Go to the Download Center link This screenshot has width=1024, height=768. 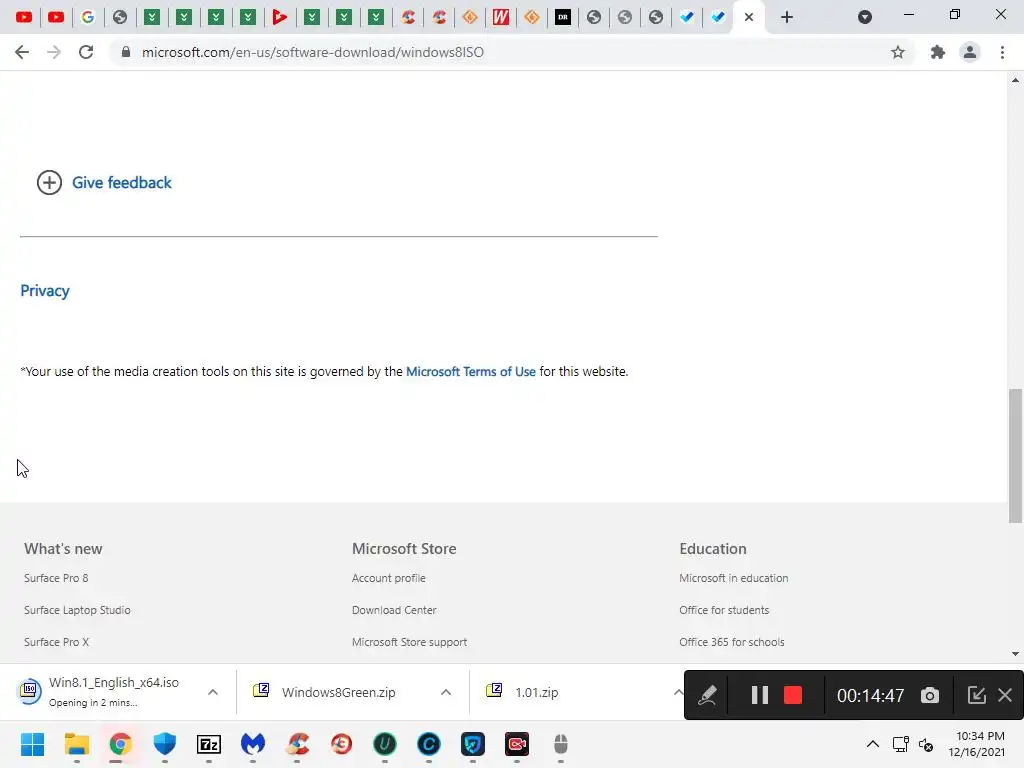[x=394, y=610]
